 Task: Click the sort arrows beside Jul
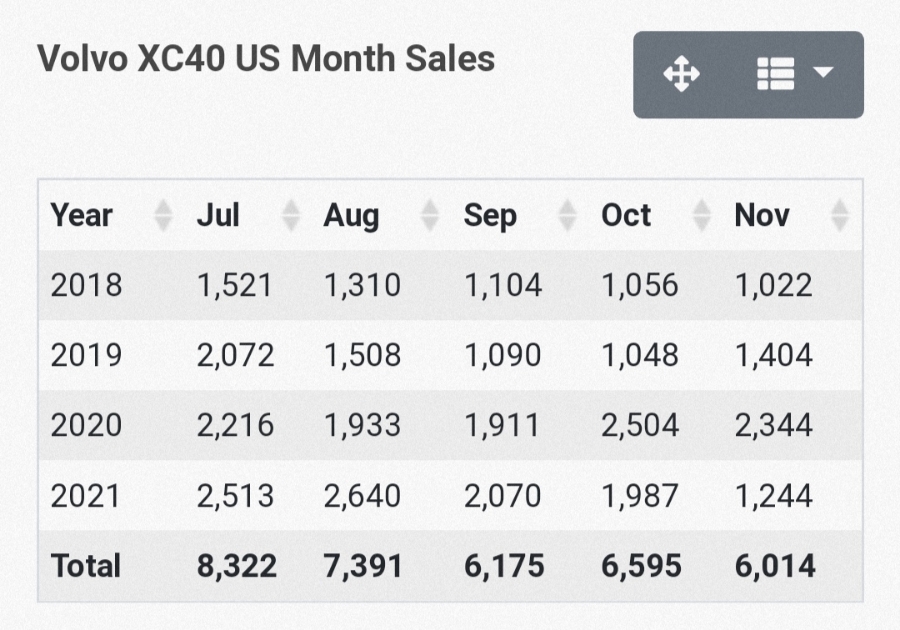pos(290,215)
